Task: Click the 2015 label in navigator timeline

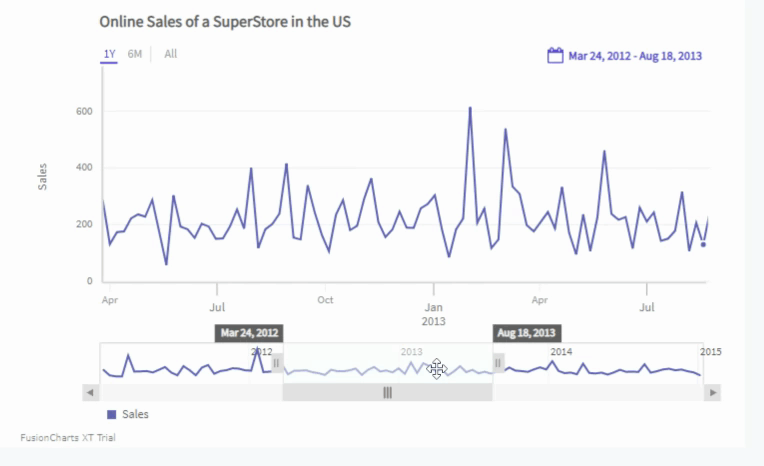Action: coord(710,352)
